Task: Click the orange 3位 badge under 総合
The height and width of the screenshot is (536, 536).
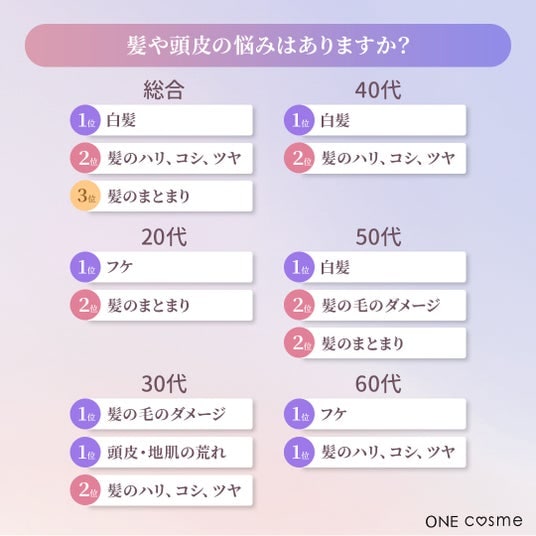Action: [x=85, y=196]
